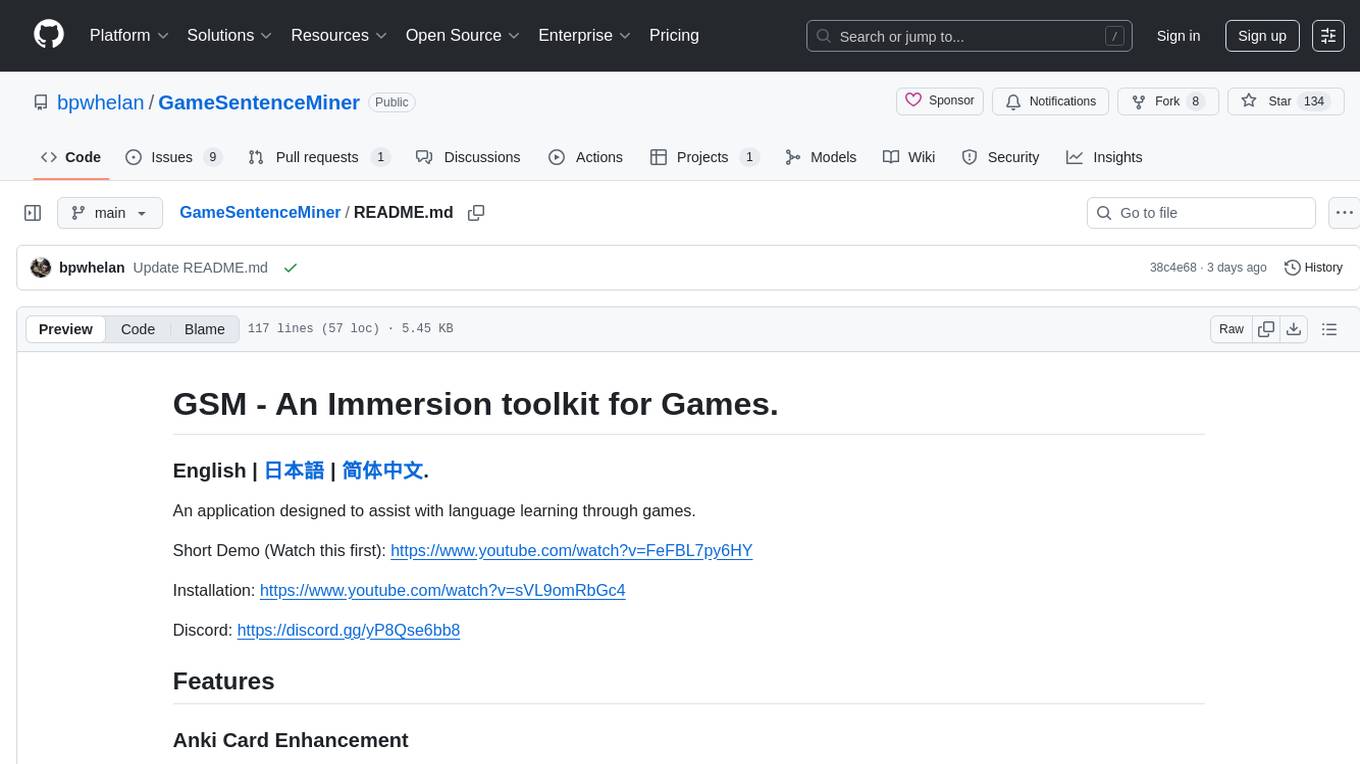The image size is (1360, 764).
Task: Open the GameSentenceMiner repository title link
Action: click(x=259, y=102)
